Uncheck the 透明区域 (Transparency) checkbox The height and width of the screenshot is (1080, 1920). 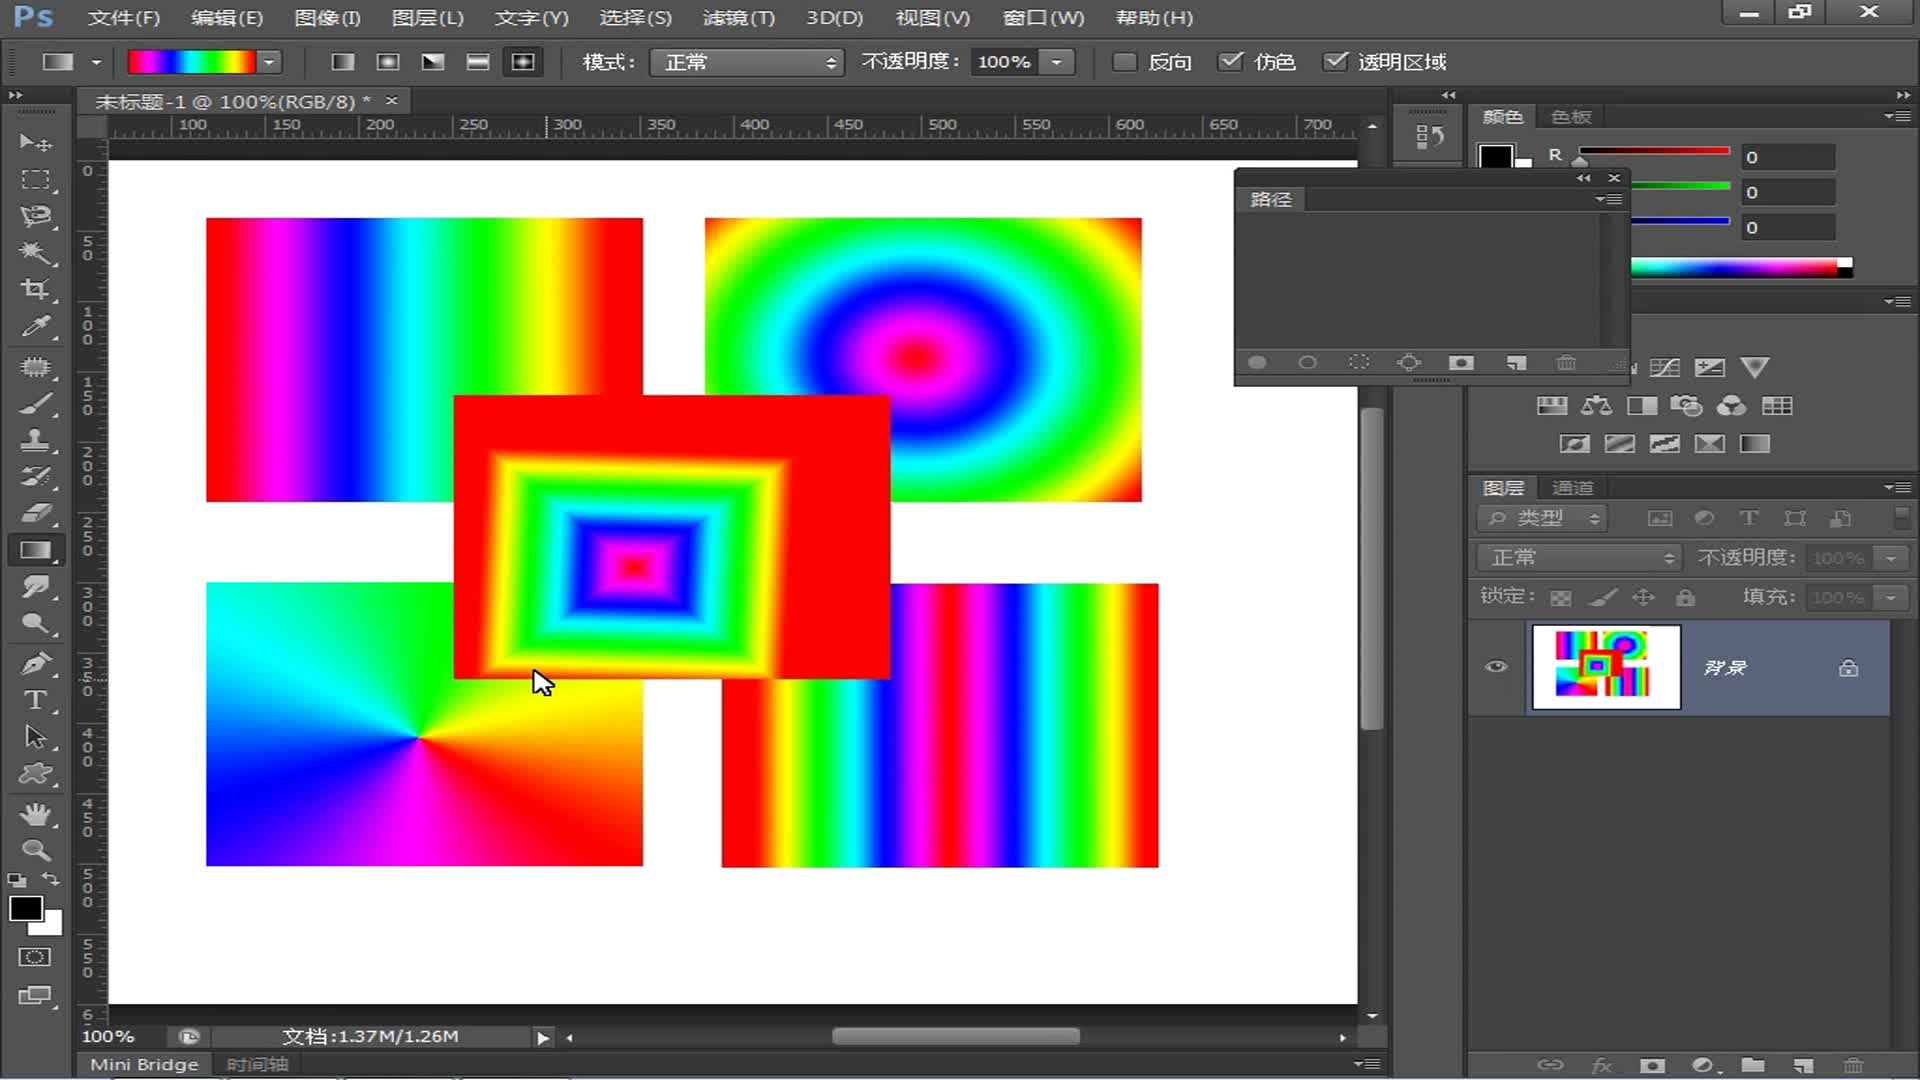(x=1335, y=62)
